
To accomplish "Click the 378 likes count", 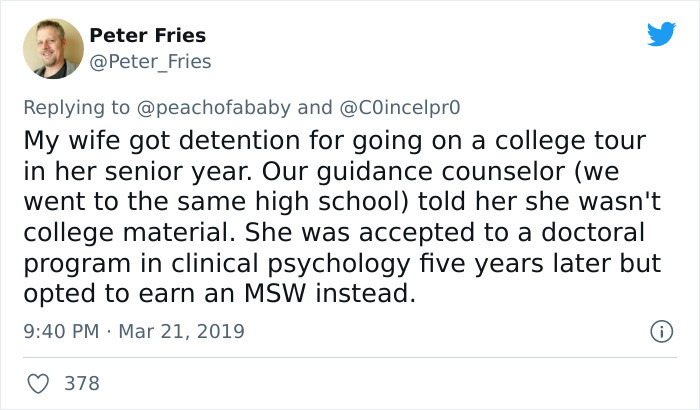I will [x=81, y=382].
